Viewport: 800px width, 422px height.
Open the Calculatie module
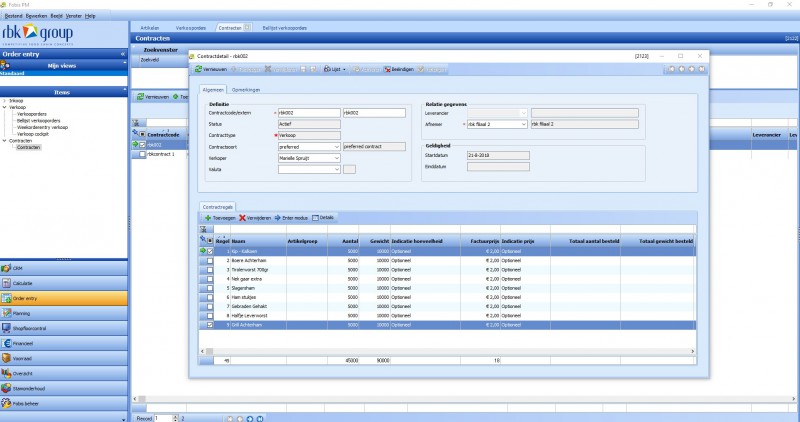(x=64, y=283)
